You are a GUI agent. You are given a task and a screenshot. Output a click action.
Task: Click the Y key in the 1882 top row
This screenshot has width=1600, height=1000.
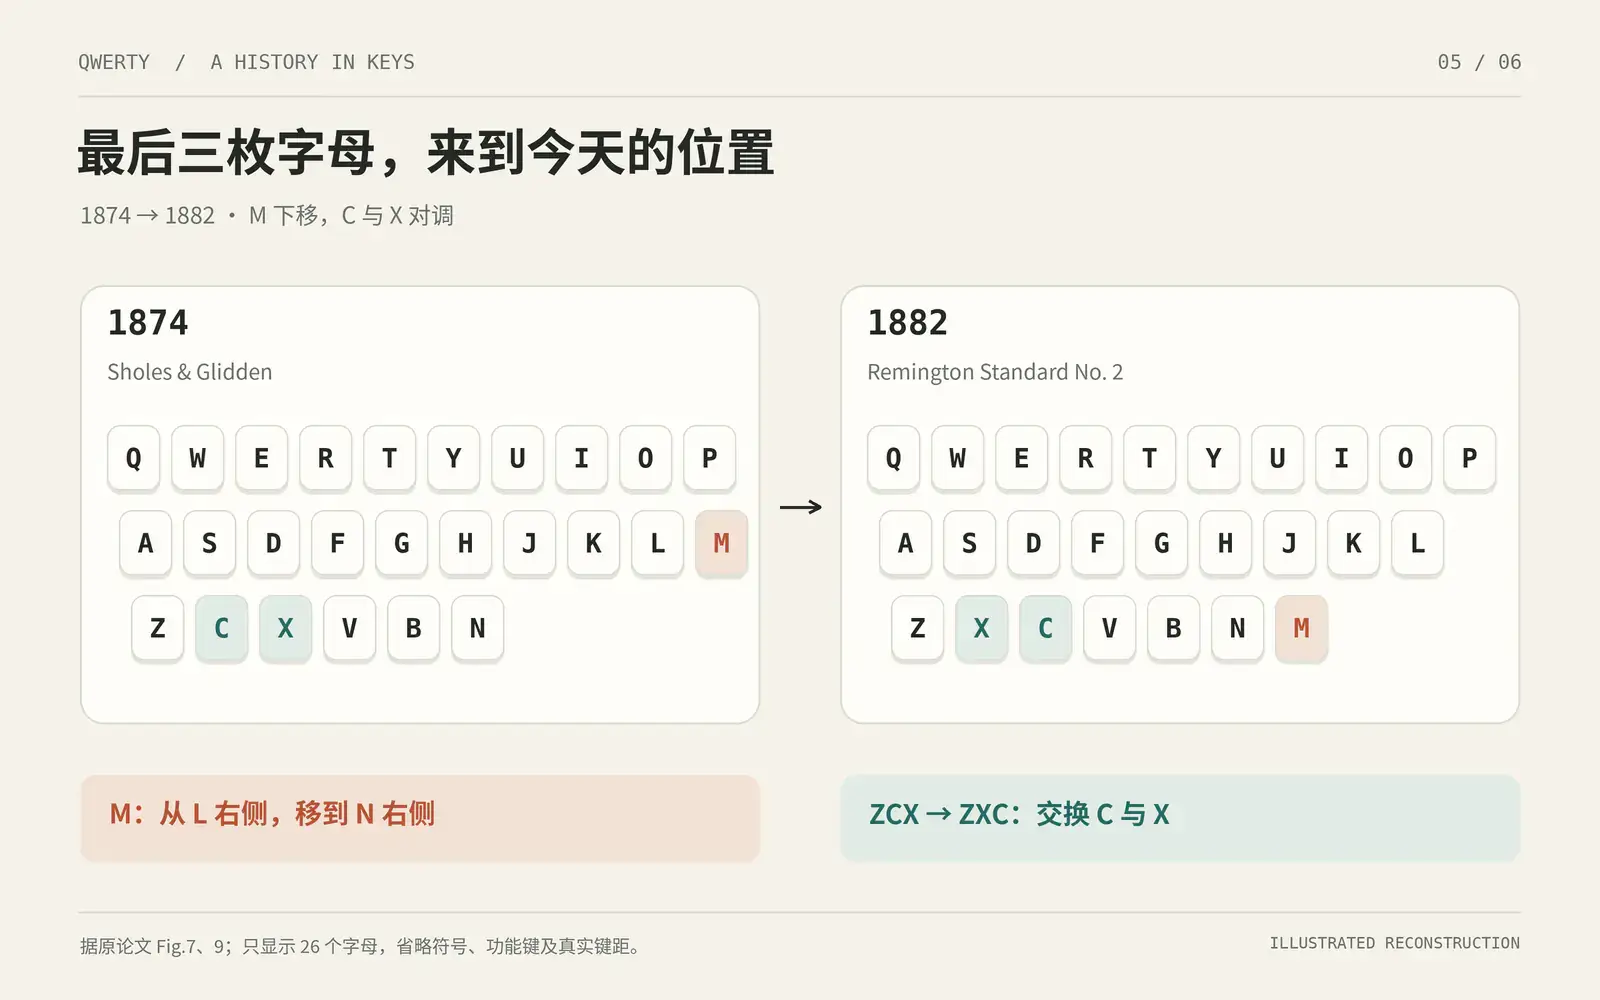point(1213,458)
